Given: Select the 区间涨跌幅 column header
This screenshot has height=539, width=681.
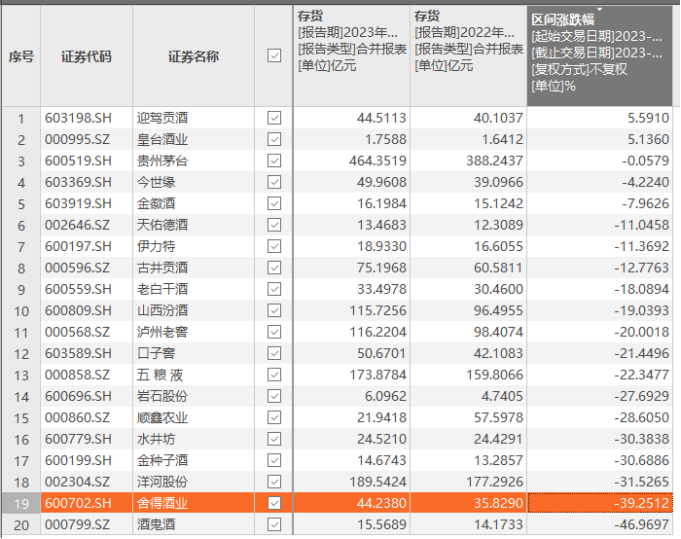Looking at the screenshot, I should point(599,56).
